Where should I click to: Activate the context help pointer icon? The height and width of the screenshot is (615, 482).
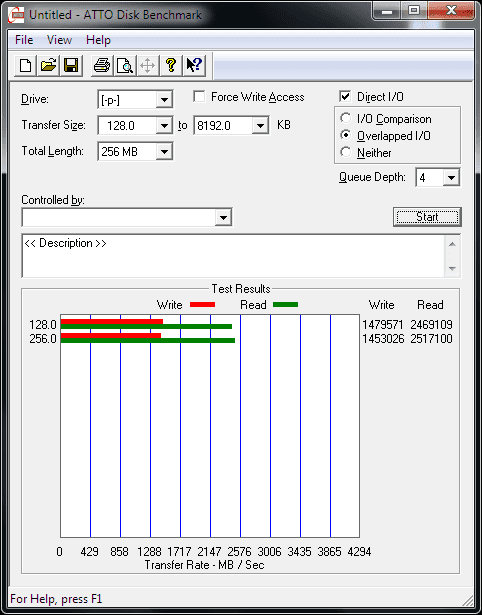[x=194, y=65]
